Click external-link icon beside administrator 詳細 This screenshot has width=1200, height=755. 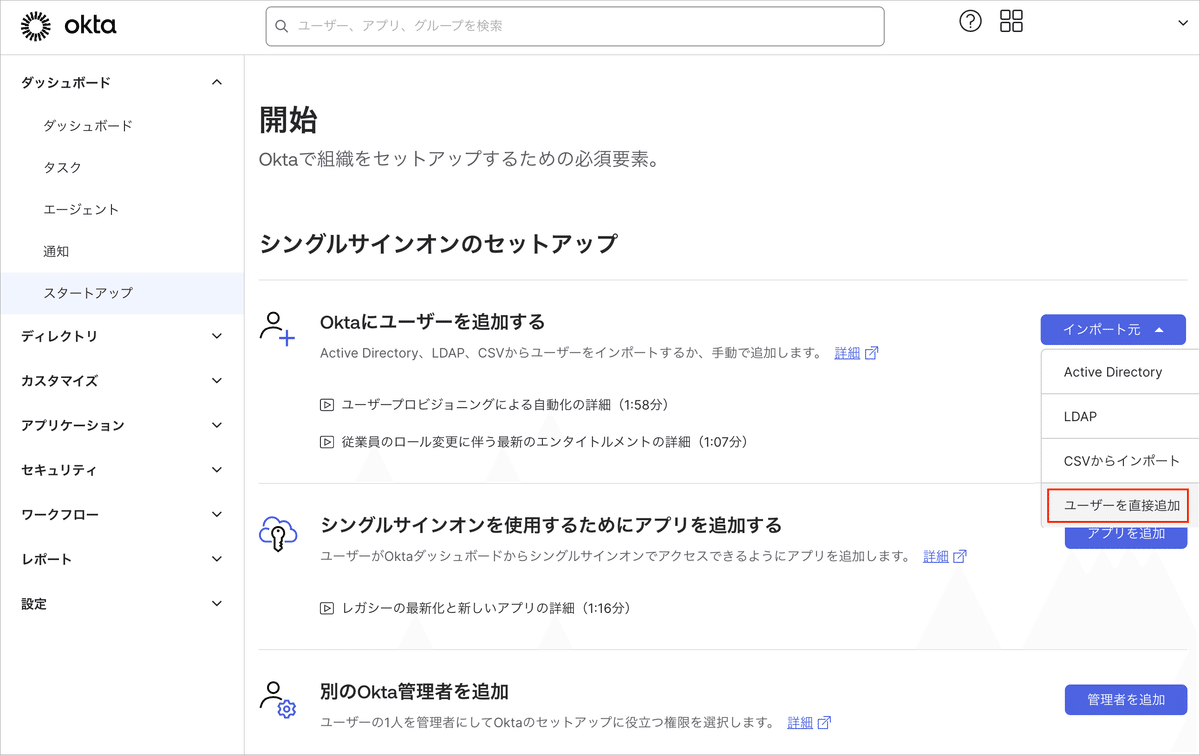point(824,722)
